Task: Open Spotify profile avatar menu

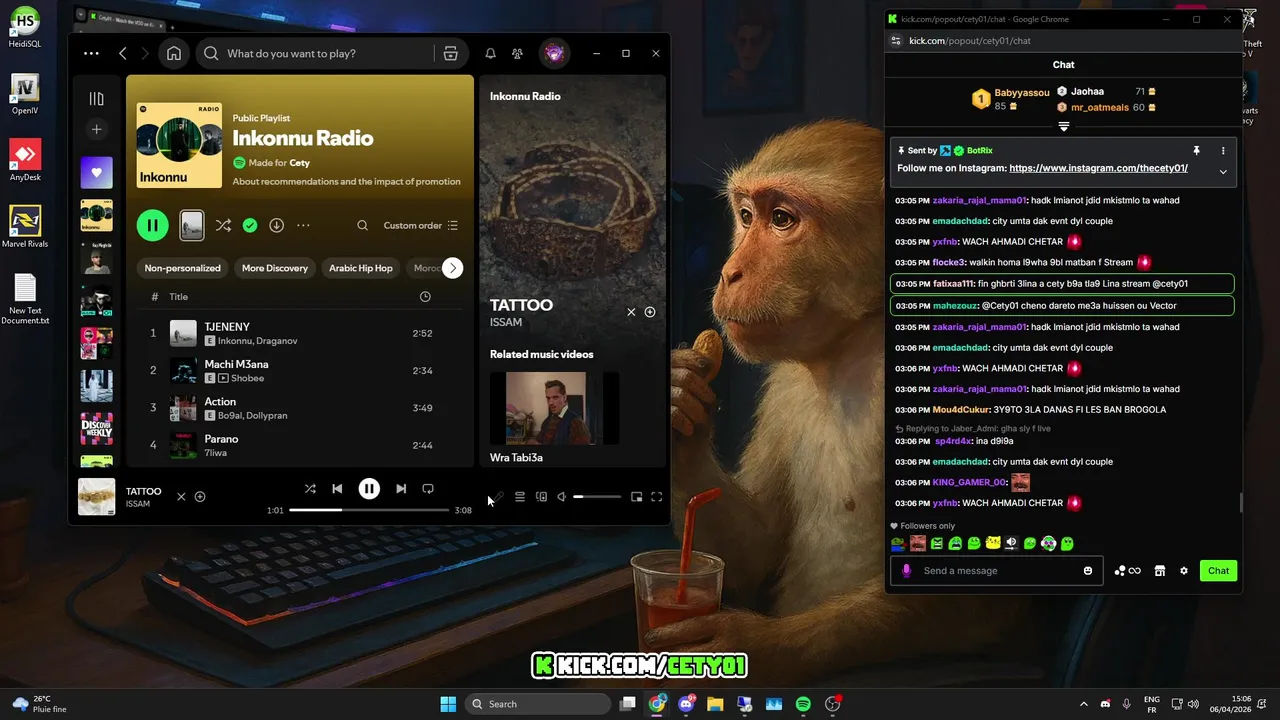Action: (554, 53)
